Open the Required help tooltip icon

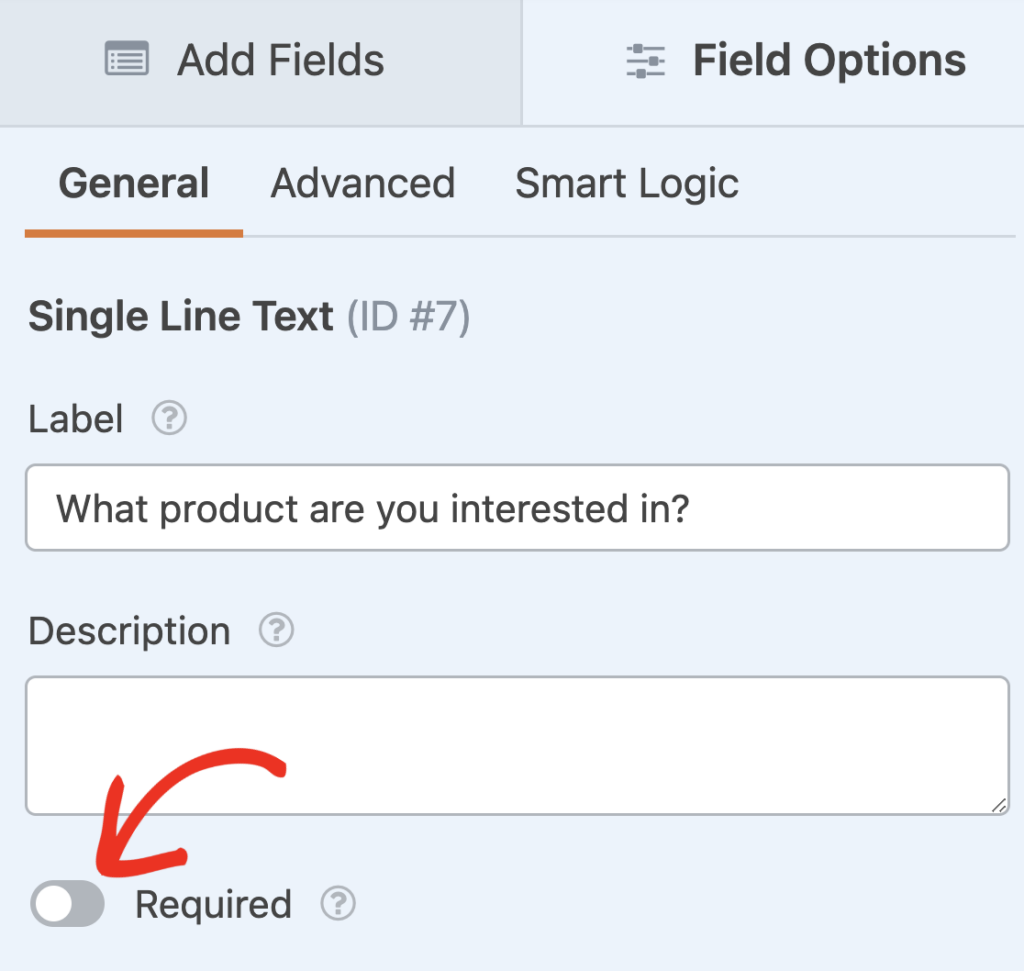[338, 904]
